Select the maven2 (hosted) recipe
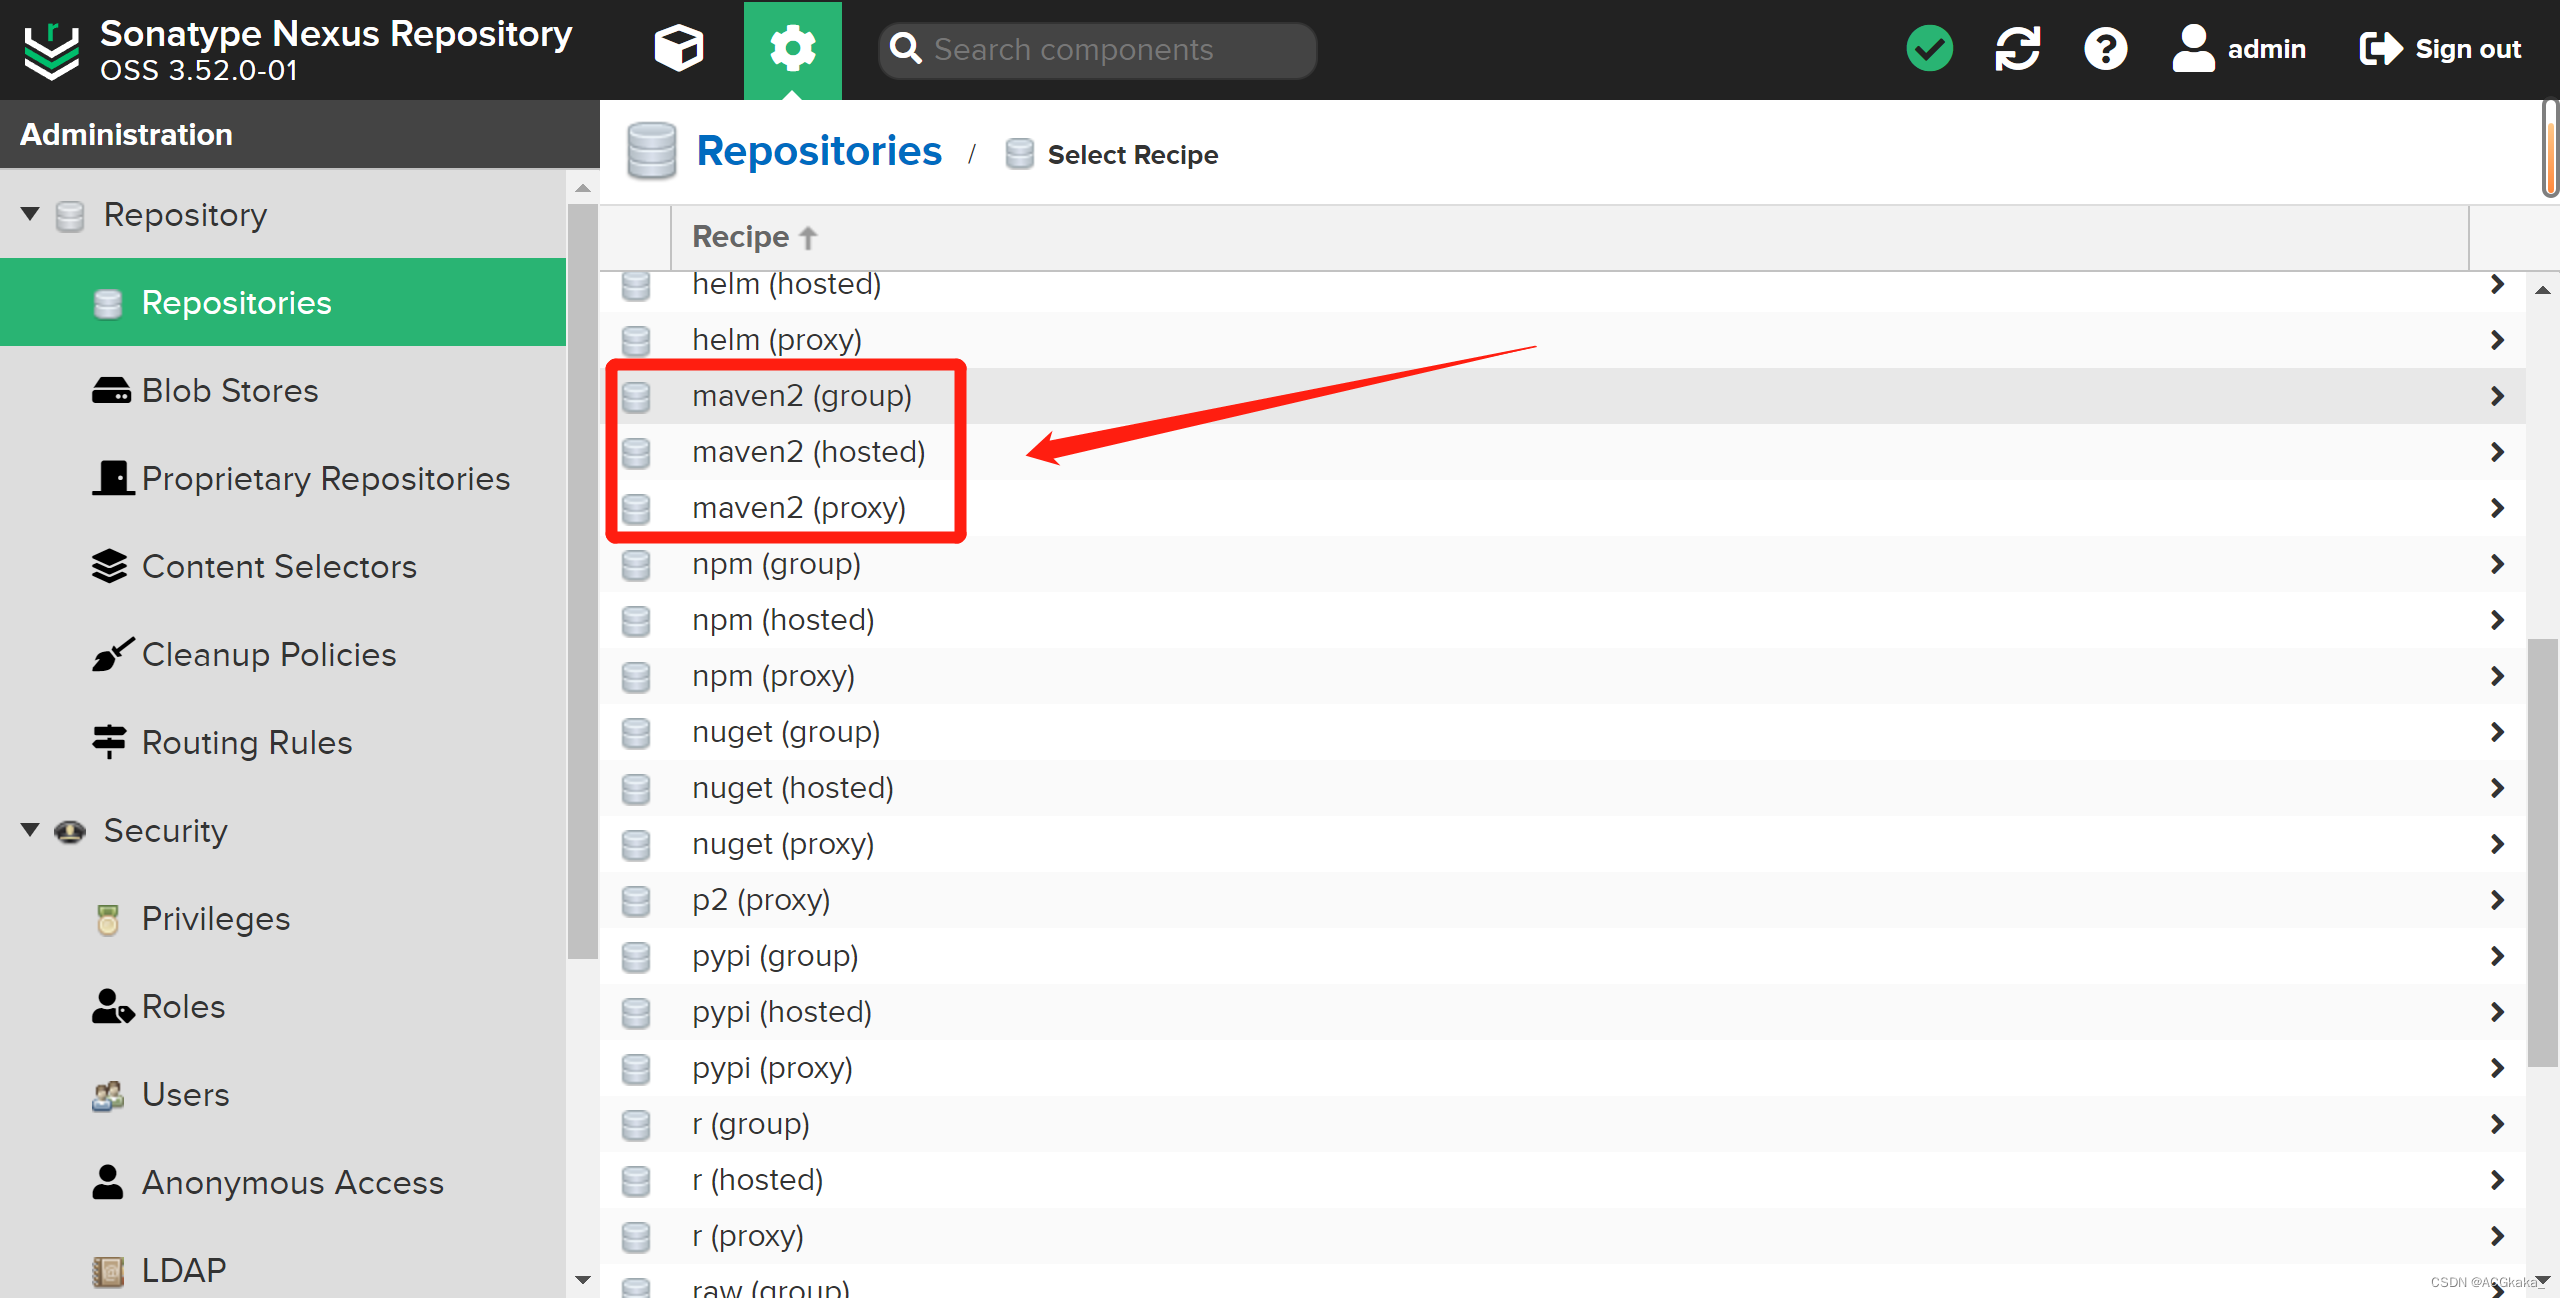 (808, 452)
